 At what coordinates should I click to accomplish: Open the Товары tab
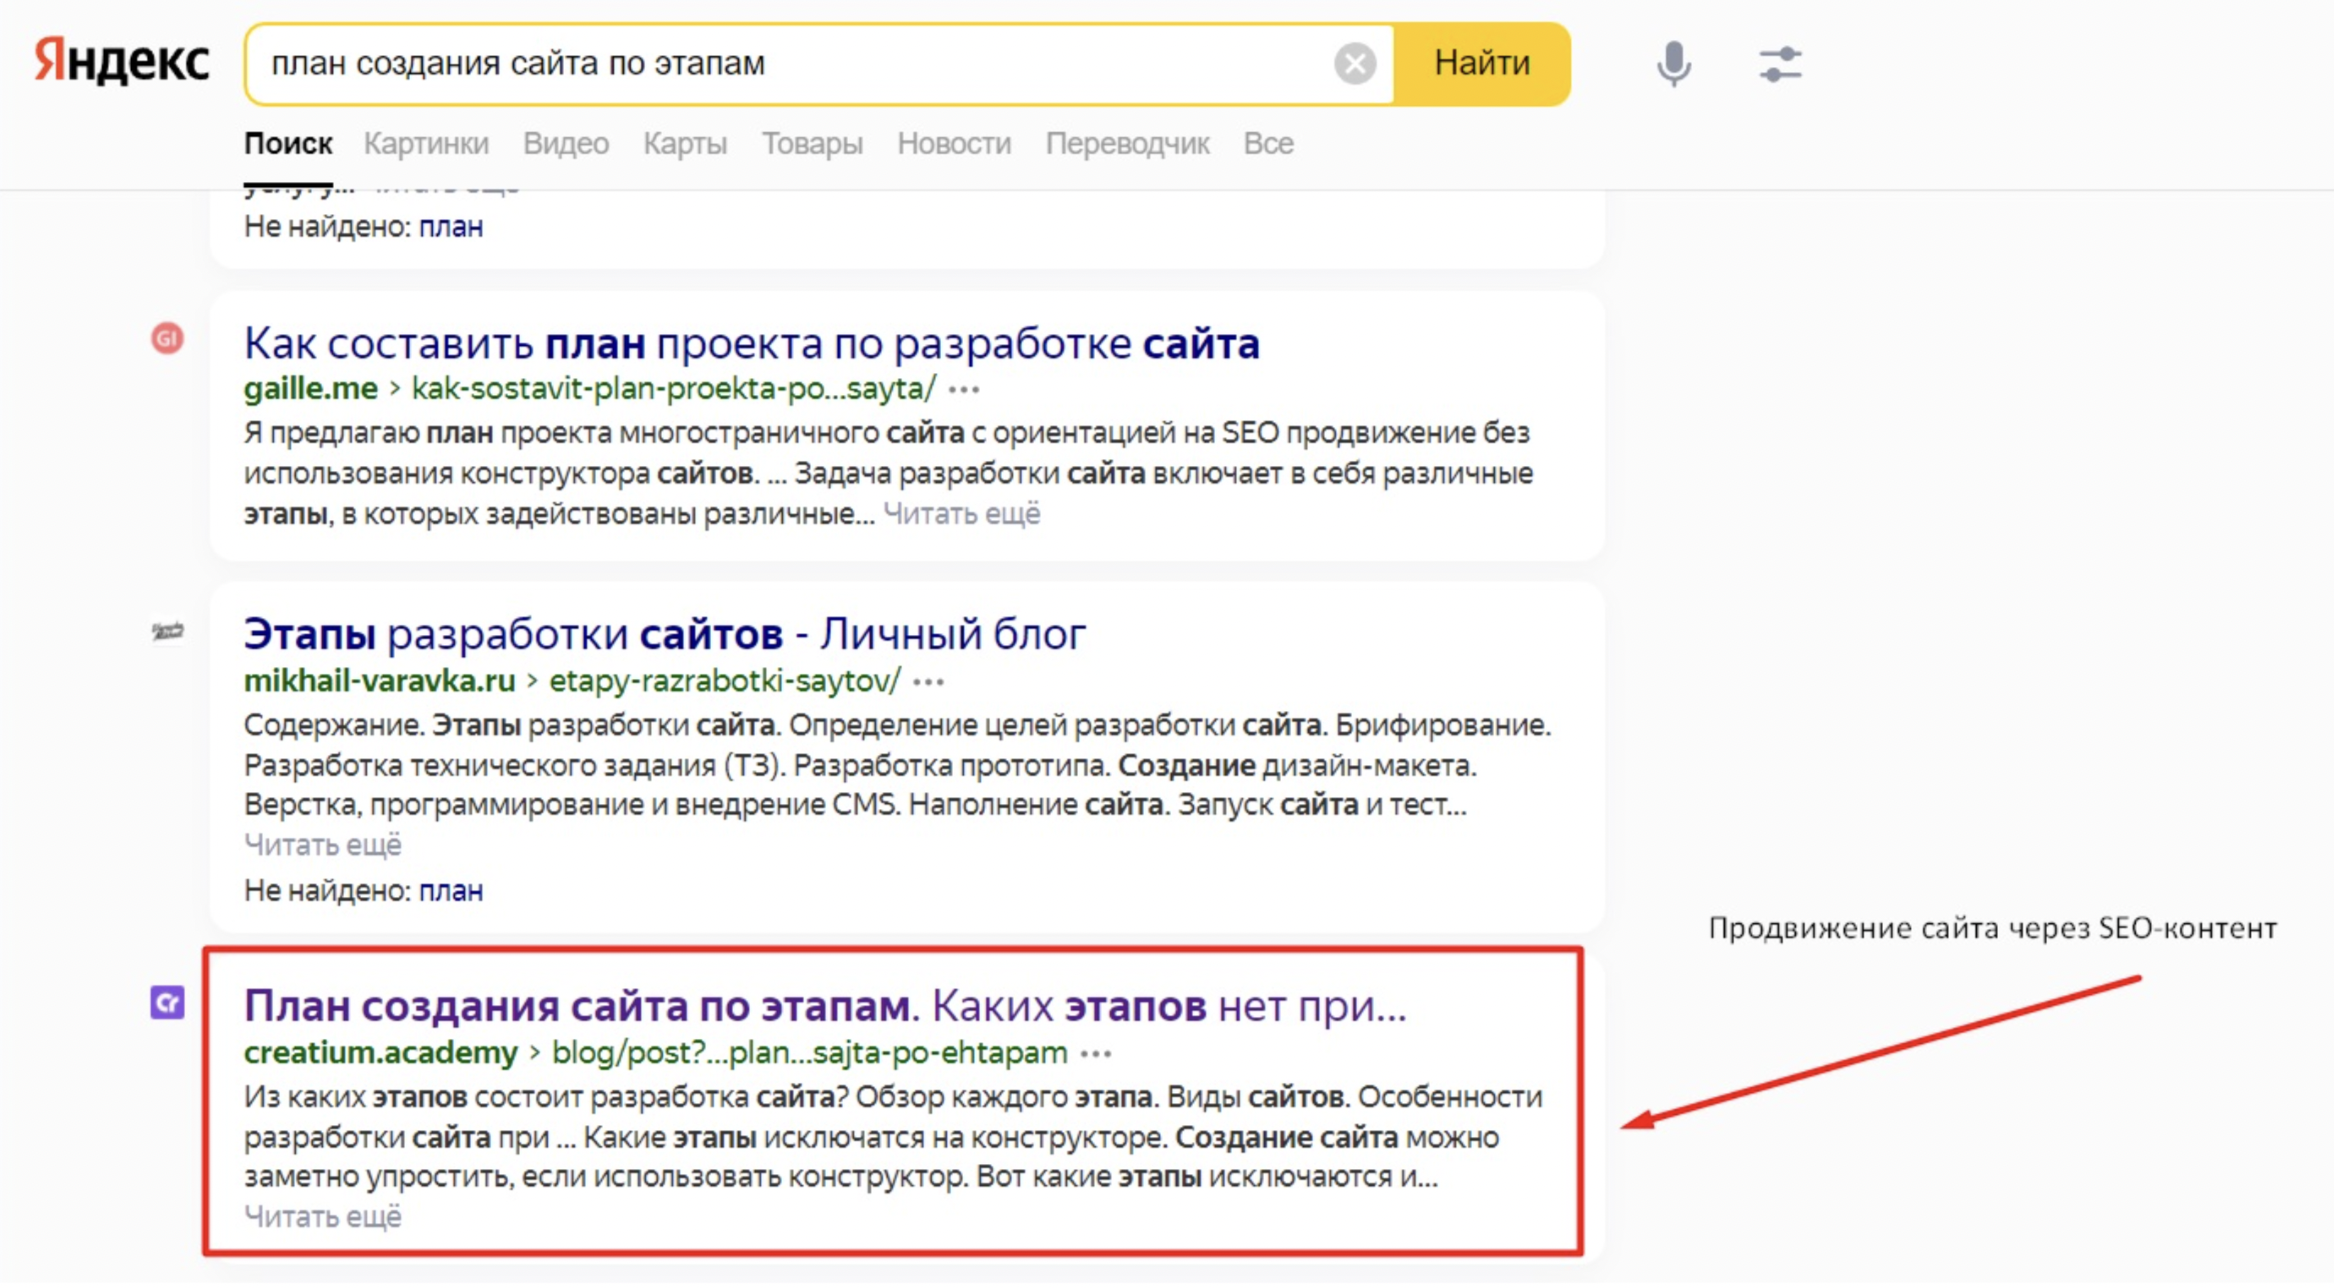pyautogui.click(x=812, y=144)
